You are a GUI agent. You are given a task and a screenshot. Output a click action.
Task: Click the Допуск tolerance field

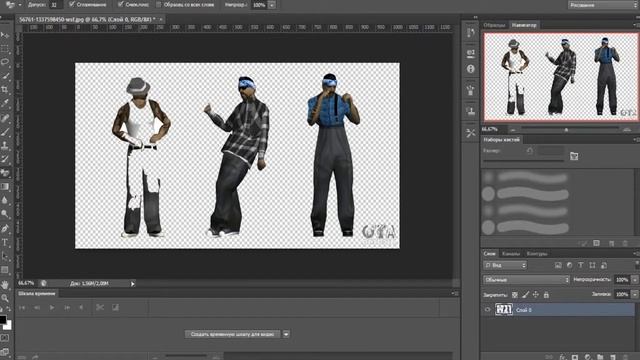point(56,5)
